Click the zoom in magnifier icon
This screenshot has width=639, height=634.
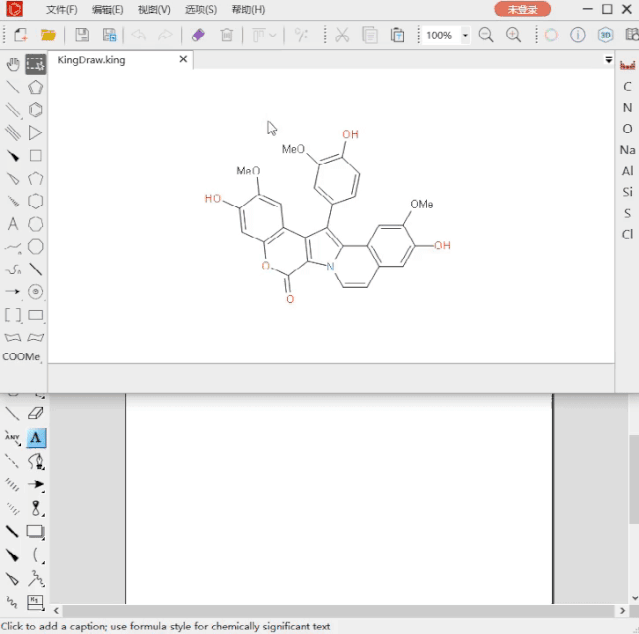click(513, 35)
